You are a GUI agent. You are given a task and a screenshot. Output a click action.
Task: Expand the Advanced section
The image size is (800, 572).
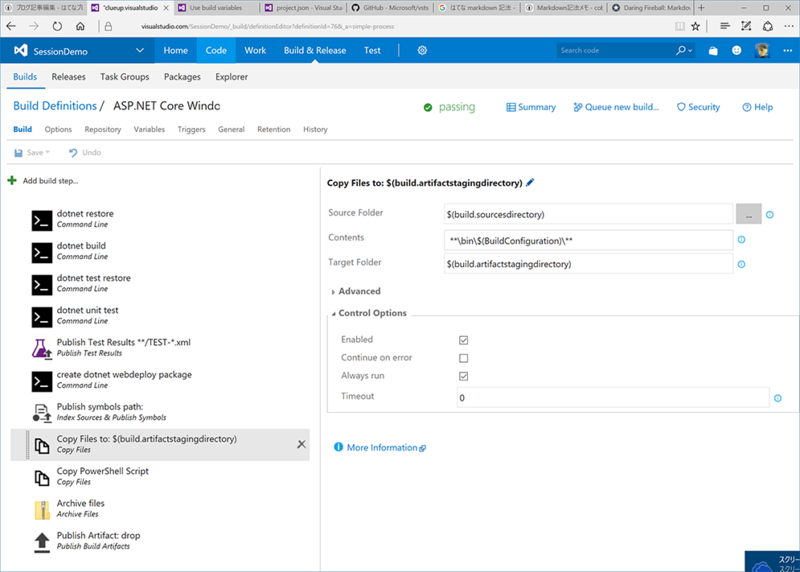coord(356,291)
